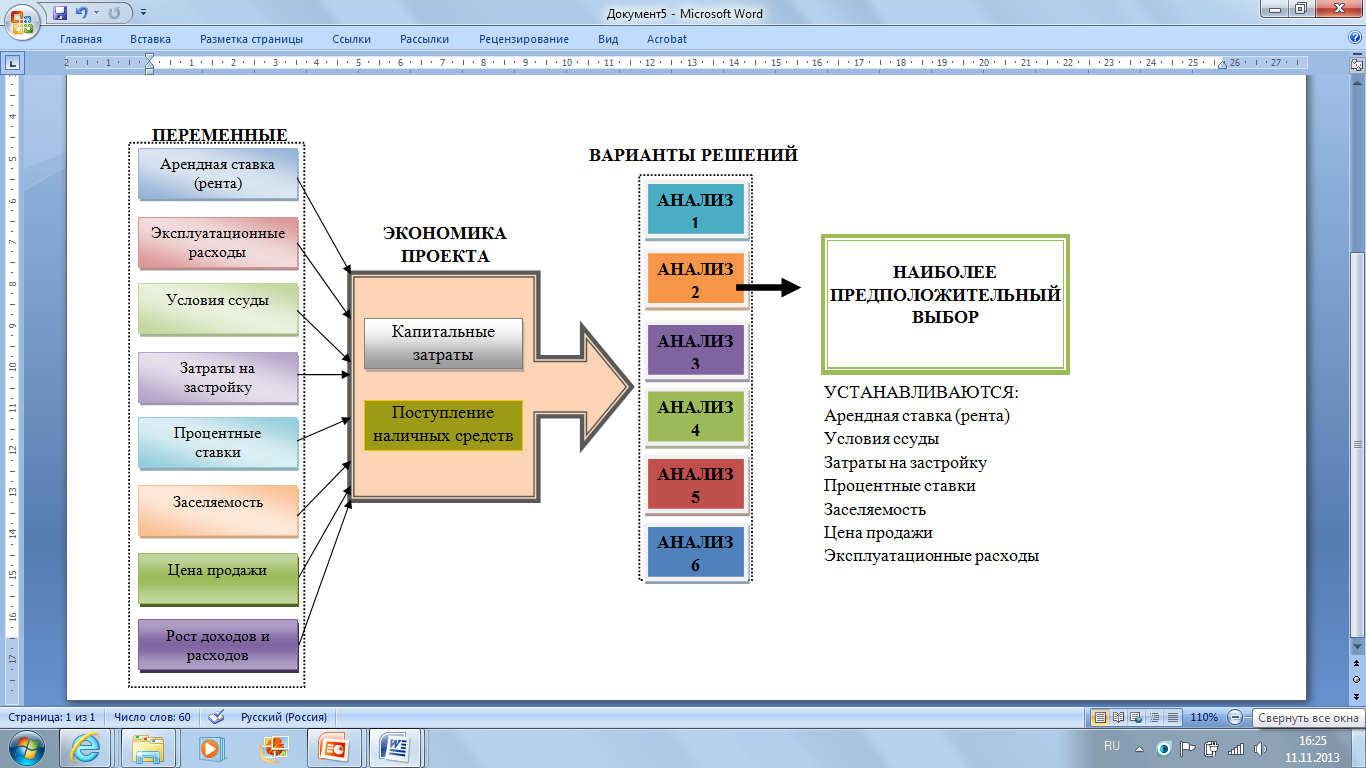The width and height of the screenshot is (1366, 768).
Task: Open the undo history dropdown arrow
Action: [x=95, y=13]
